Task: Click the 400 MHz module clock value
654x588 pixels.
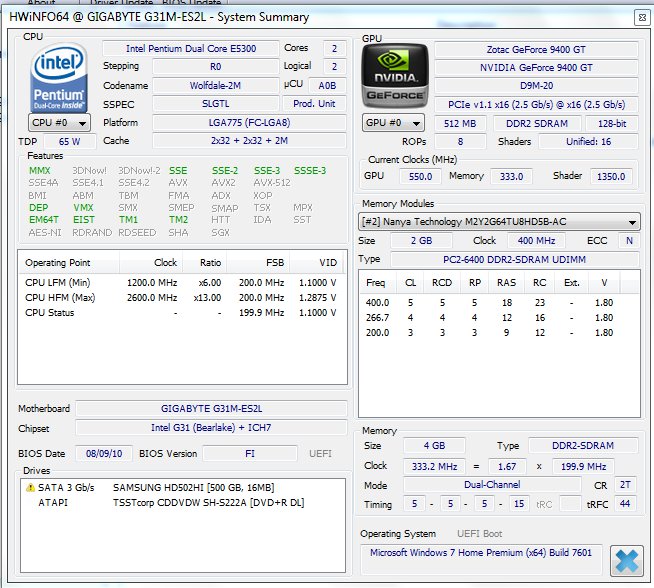Action: [x=536, y=241]
